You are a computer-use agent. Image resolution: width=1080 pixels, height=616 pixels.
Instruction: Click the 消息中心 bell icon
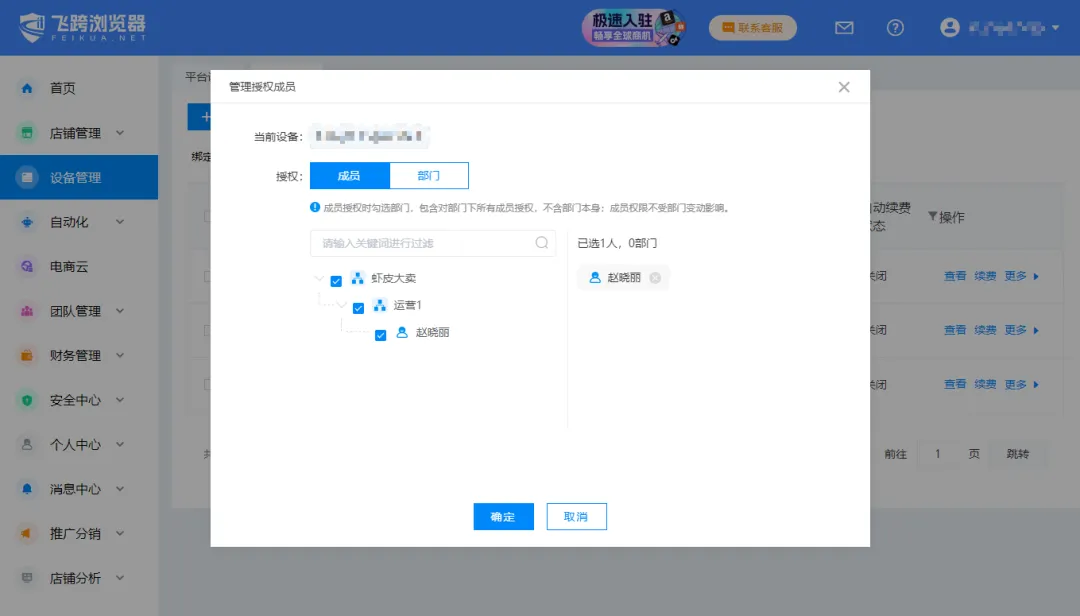(x=27, y=489)
